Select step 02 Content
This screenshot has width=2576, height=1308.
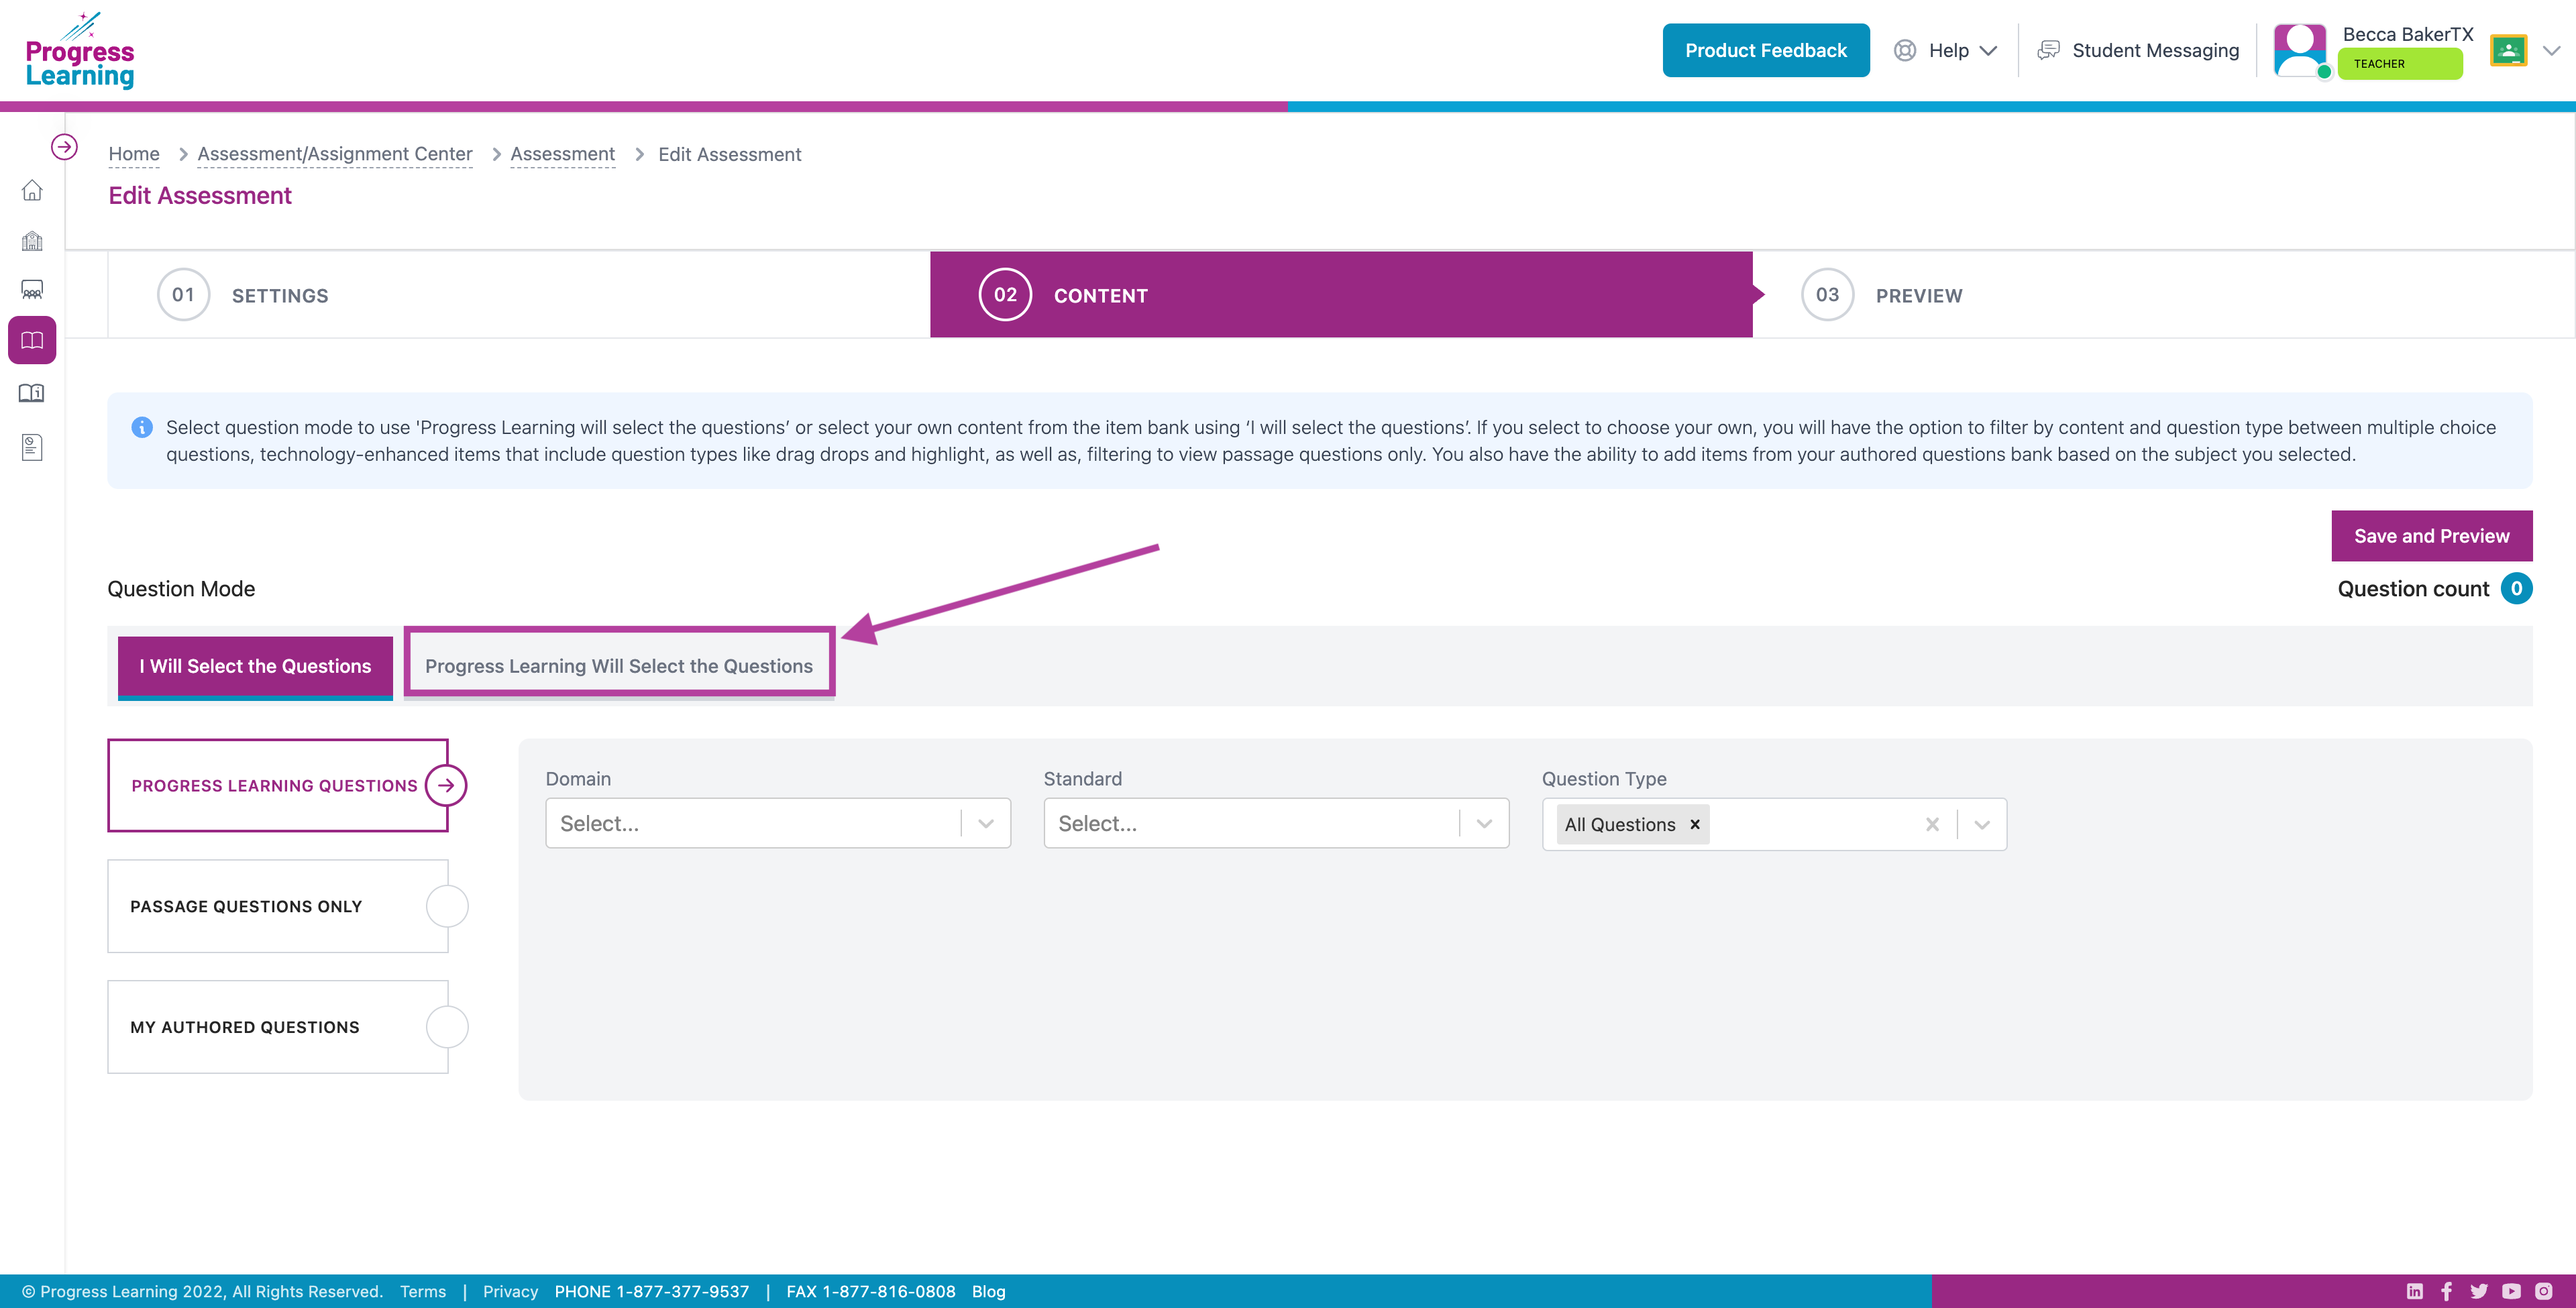click(x=1341, y=294)
